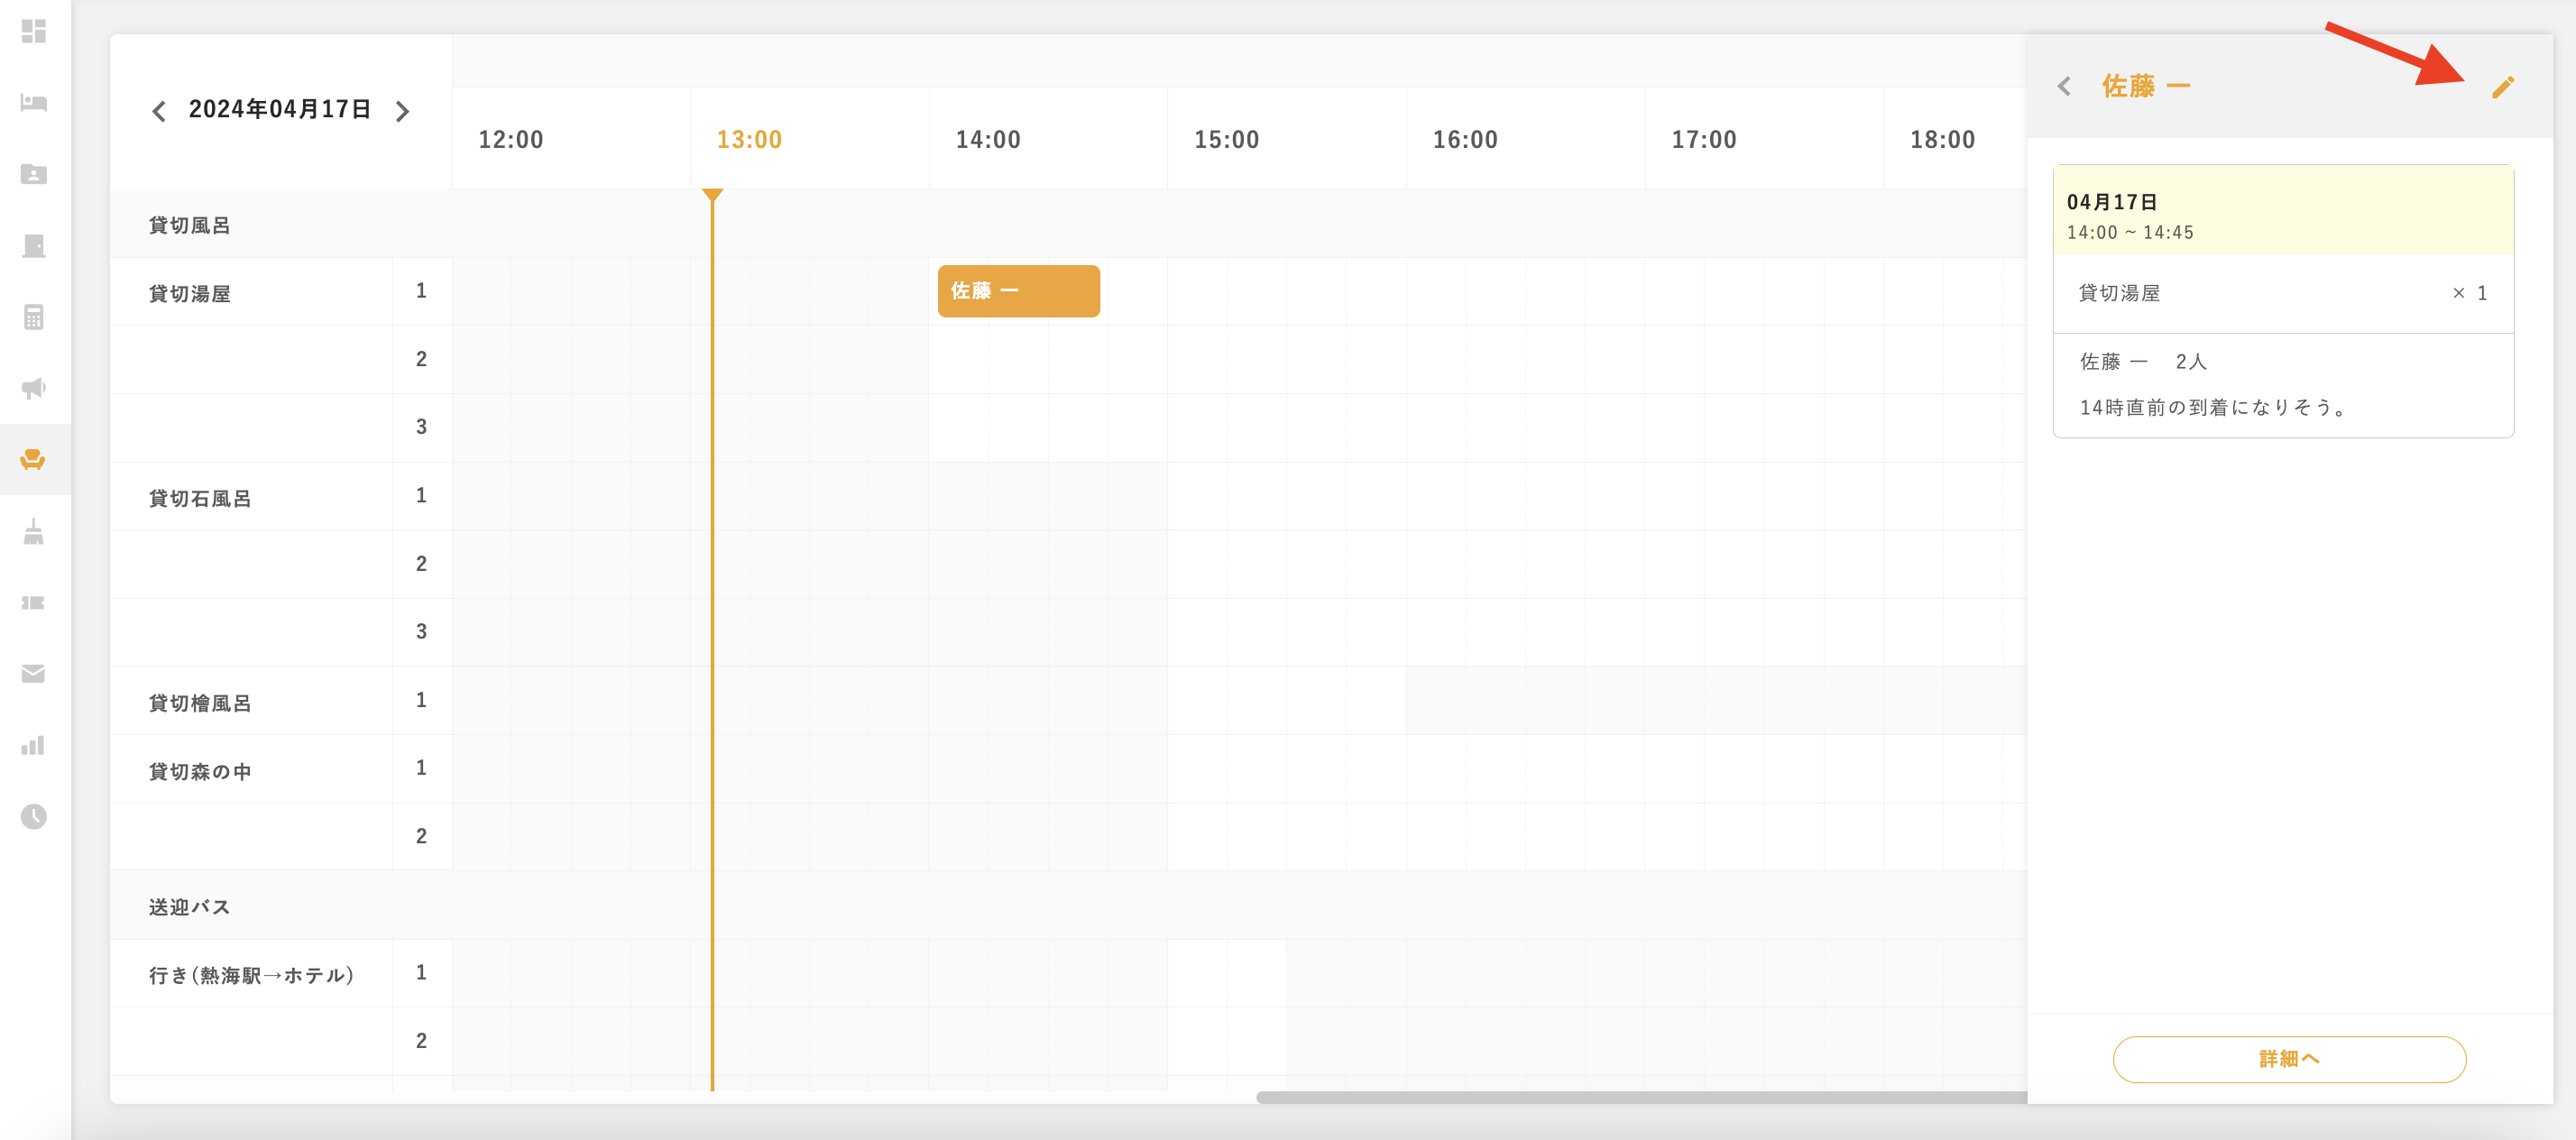The height and width of the screenshot is (1140, 2576).
Task: Open the customer folder icon
Action: point(34,174)
